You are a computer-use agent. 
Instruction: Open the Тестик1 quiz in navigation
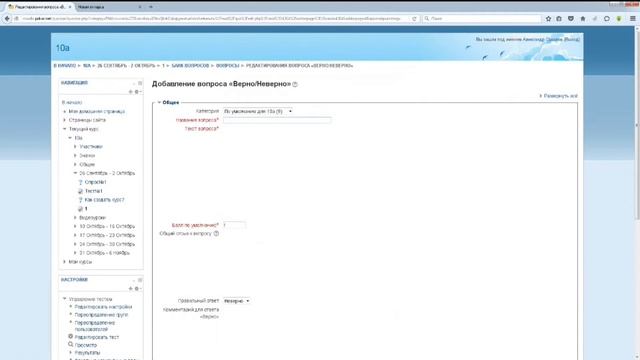pyautogui.click(x=94, y=191)
